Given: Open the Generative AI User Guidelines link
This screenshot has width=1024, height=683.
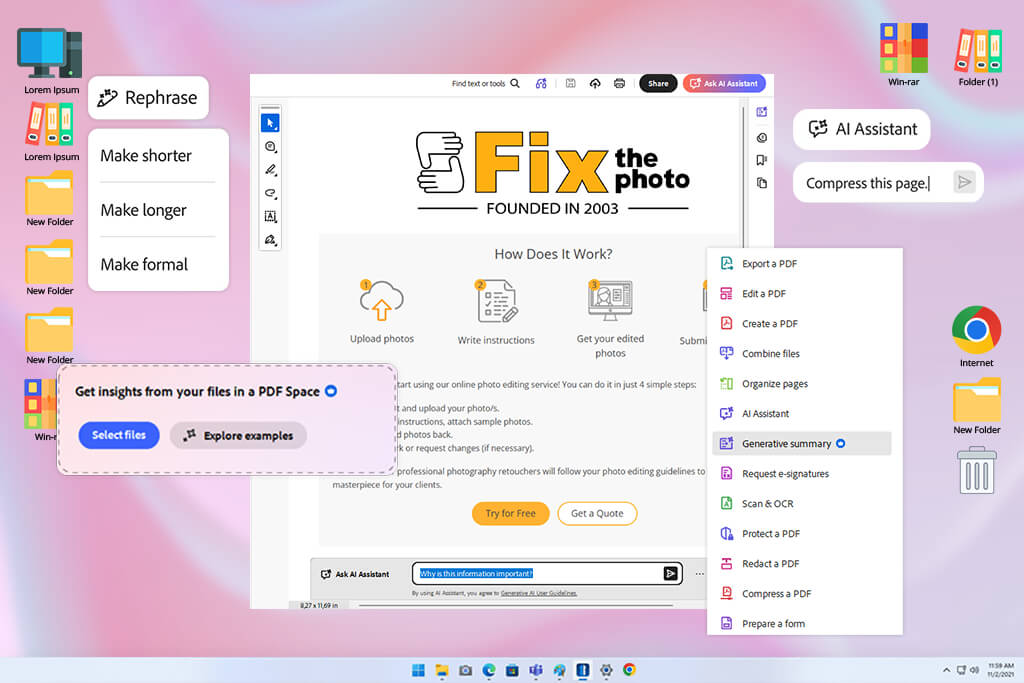Looking at the screenshot, I should (x=539, y=594).
